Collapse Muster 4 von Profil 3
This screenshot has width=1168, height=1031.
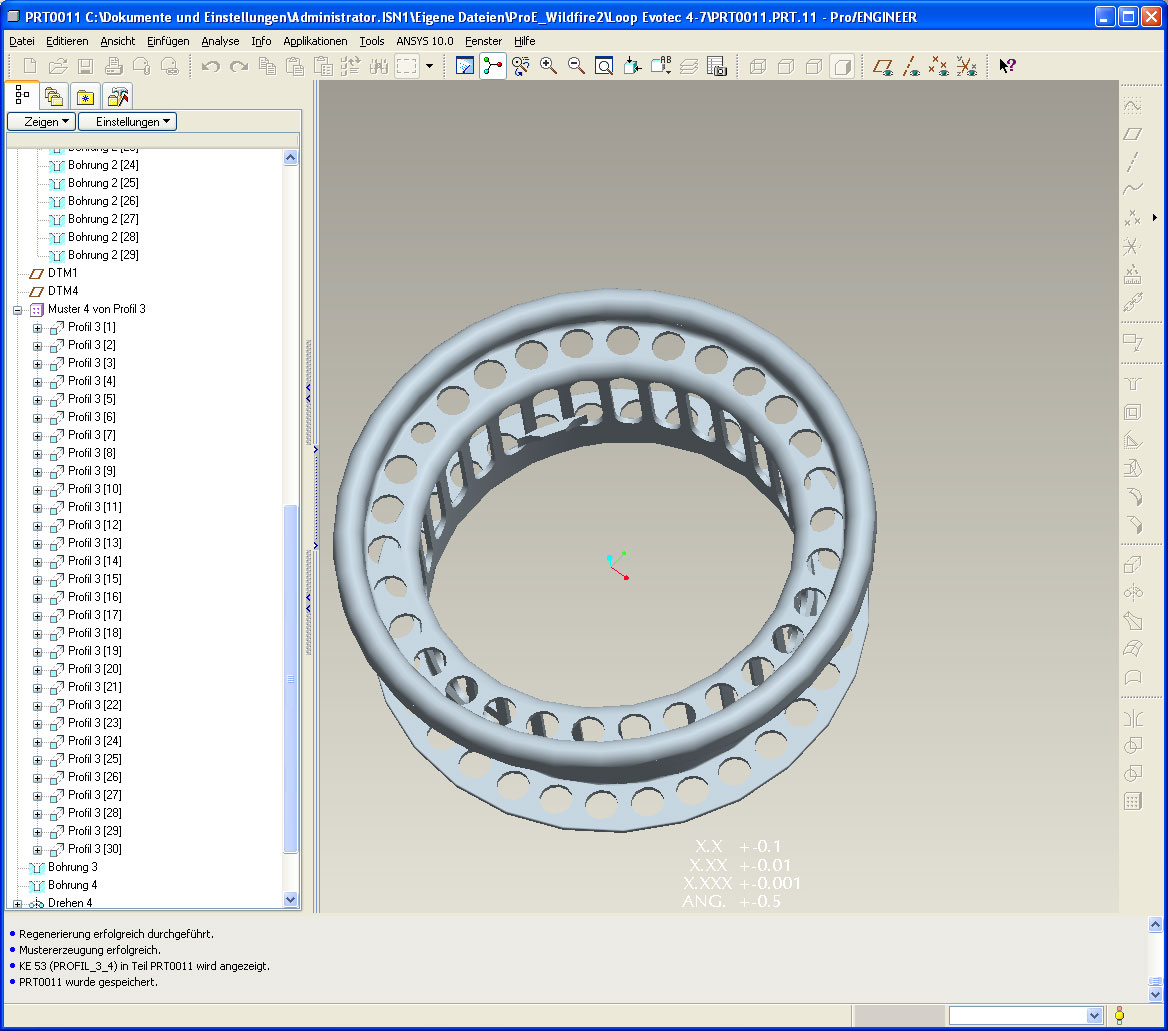point(17,310)
